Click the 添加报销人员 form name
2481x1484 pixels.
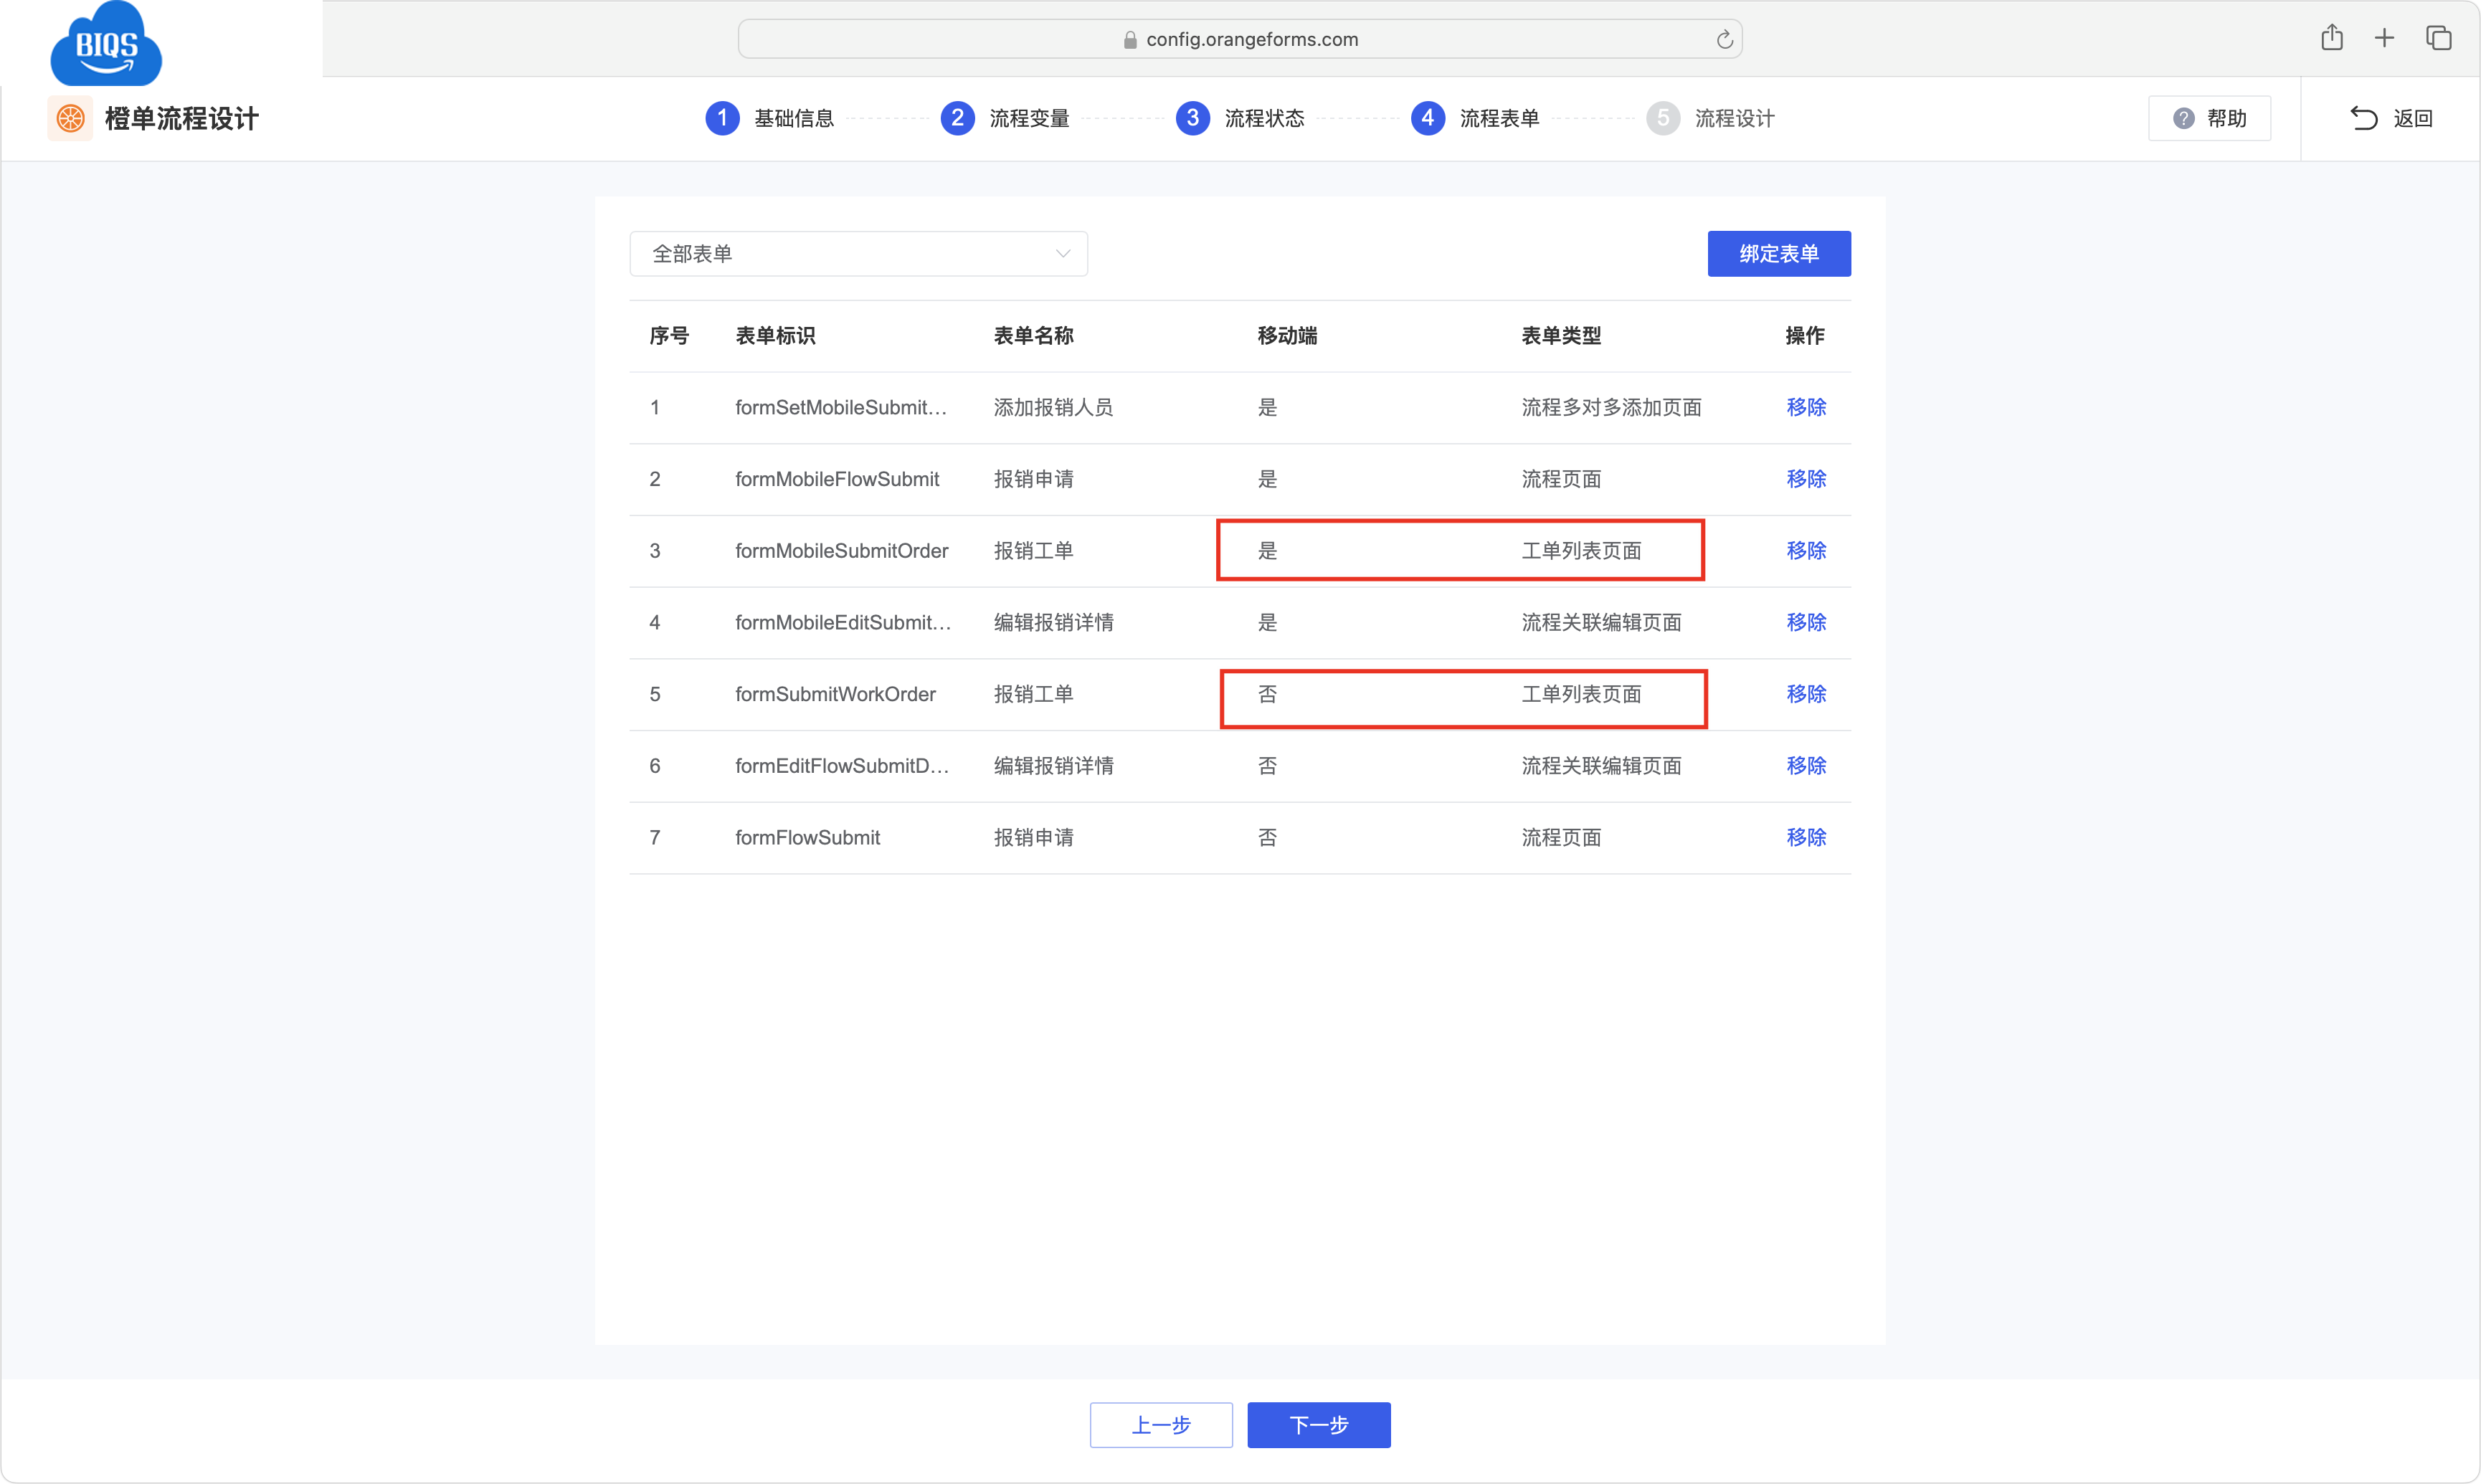(x=1053, y=408)
